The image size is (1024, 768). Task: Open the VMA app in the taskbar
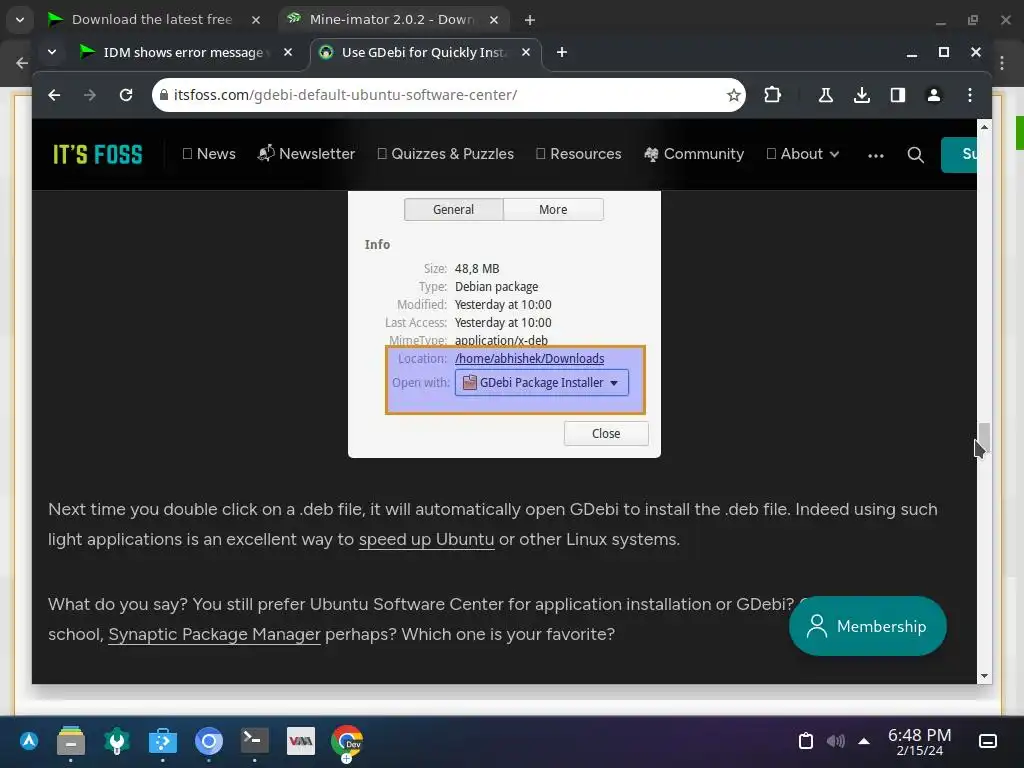[300, 741]
